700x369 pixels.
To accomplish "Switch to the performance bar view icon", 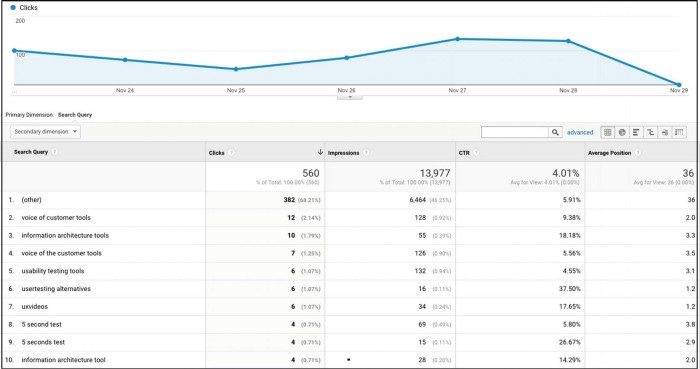I will [x=636, y=132].
